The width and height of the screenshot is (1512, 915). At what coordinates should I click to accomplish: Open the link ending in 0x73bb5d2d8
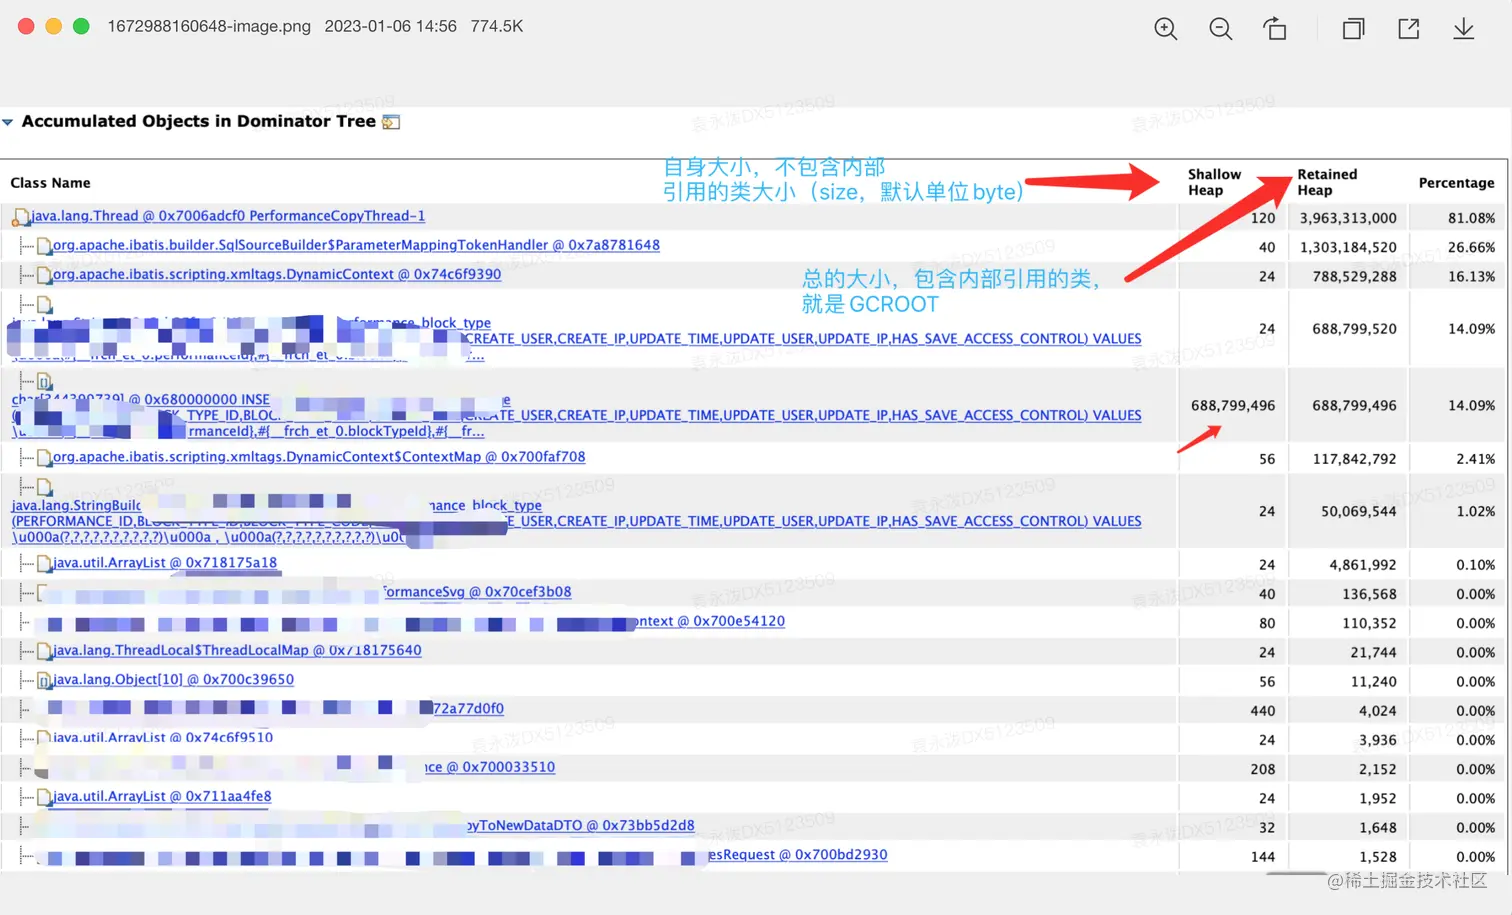click(x=580, y=825)
